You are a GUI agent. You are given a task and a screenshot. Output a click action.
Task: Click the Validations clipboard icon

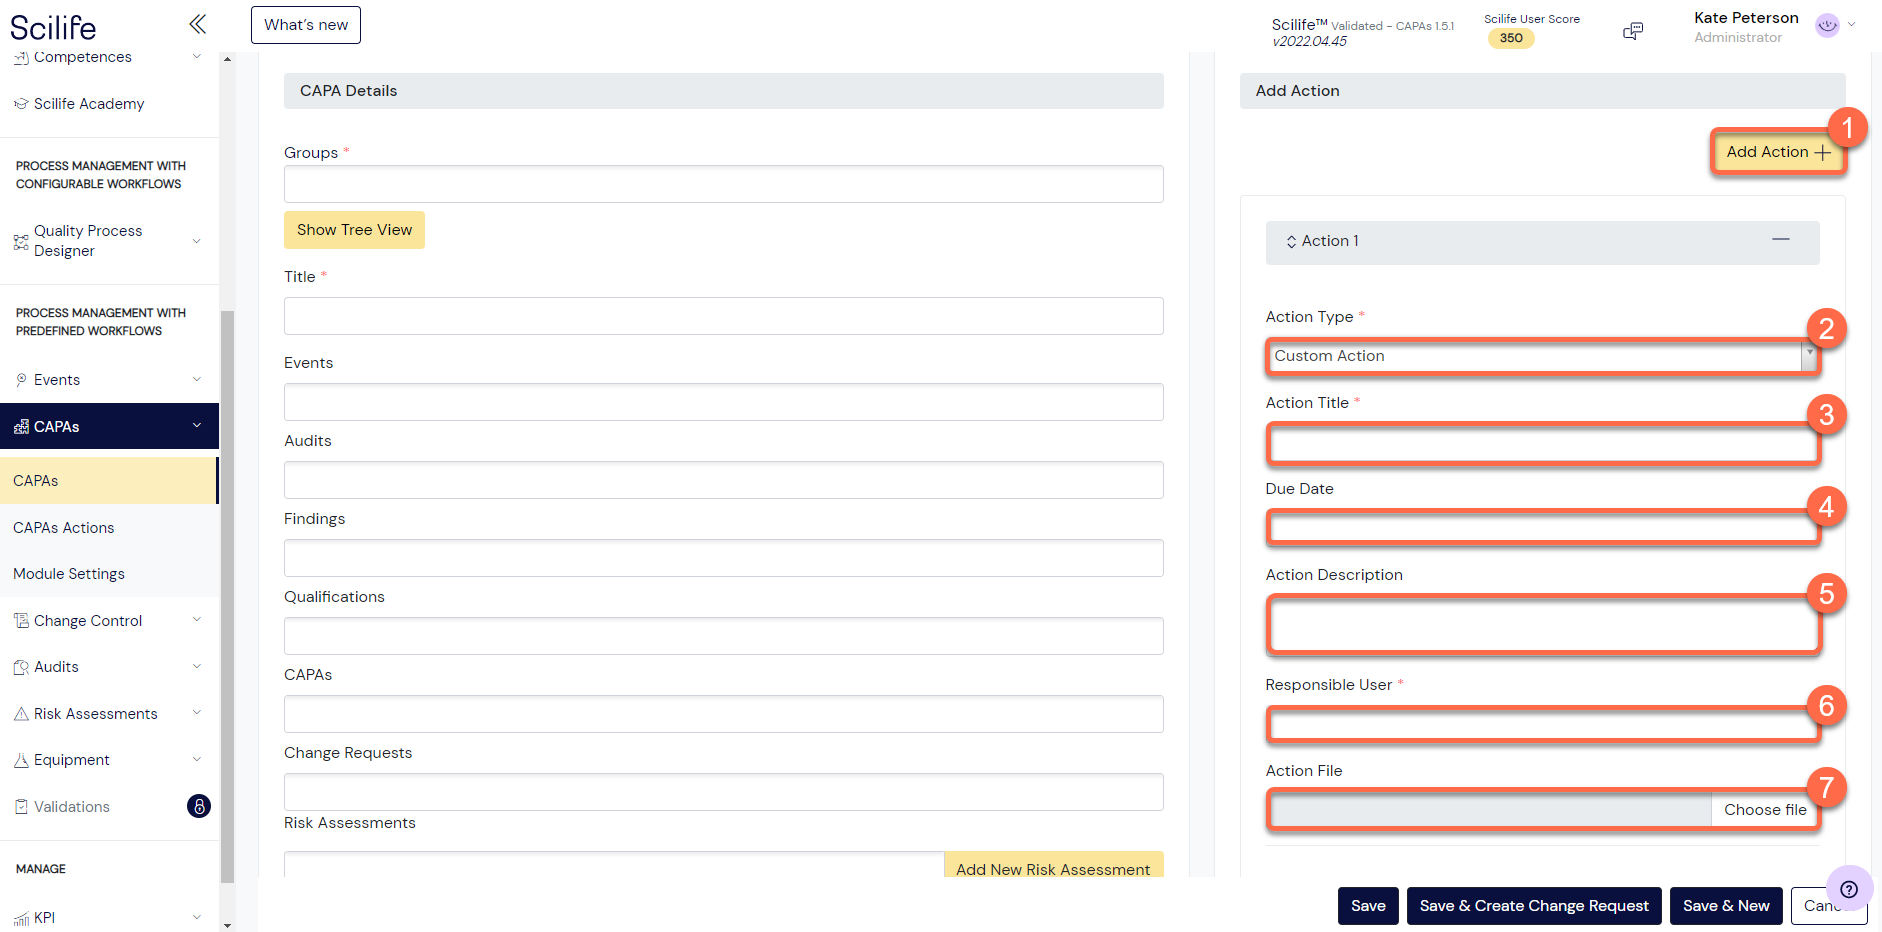tap(21, 807)
